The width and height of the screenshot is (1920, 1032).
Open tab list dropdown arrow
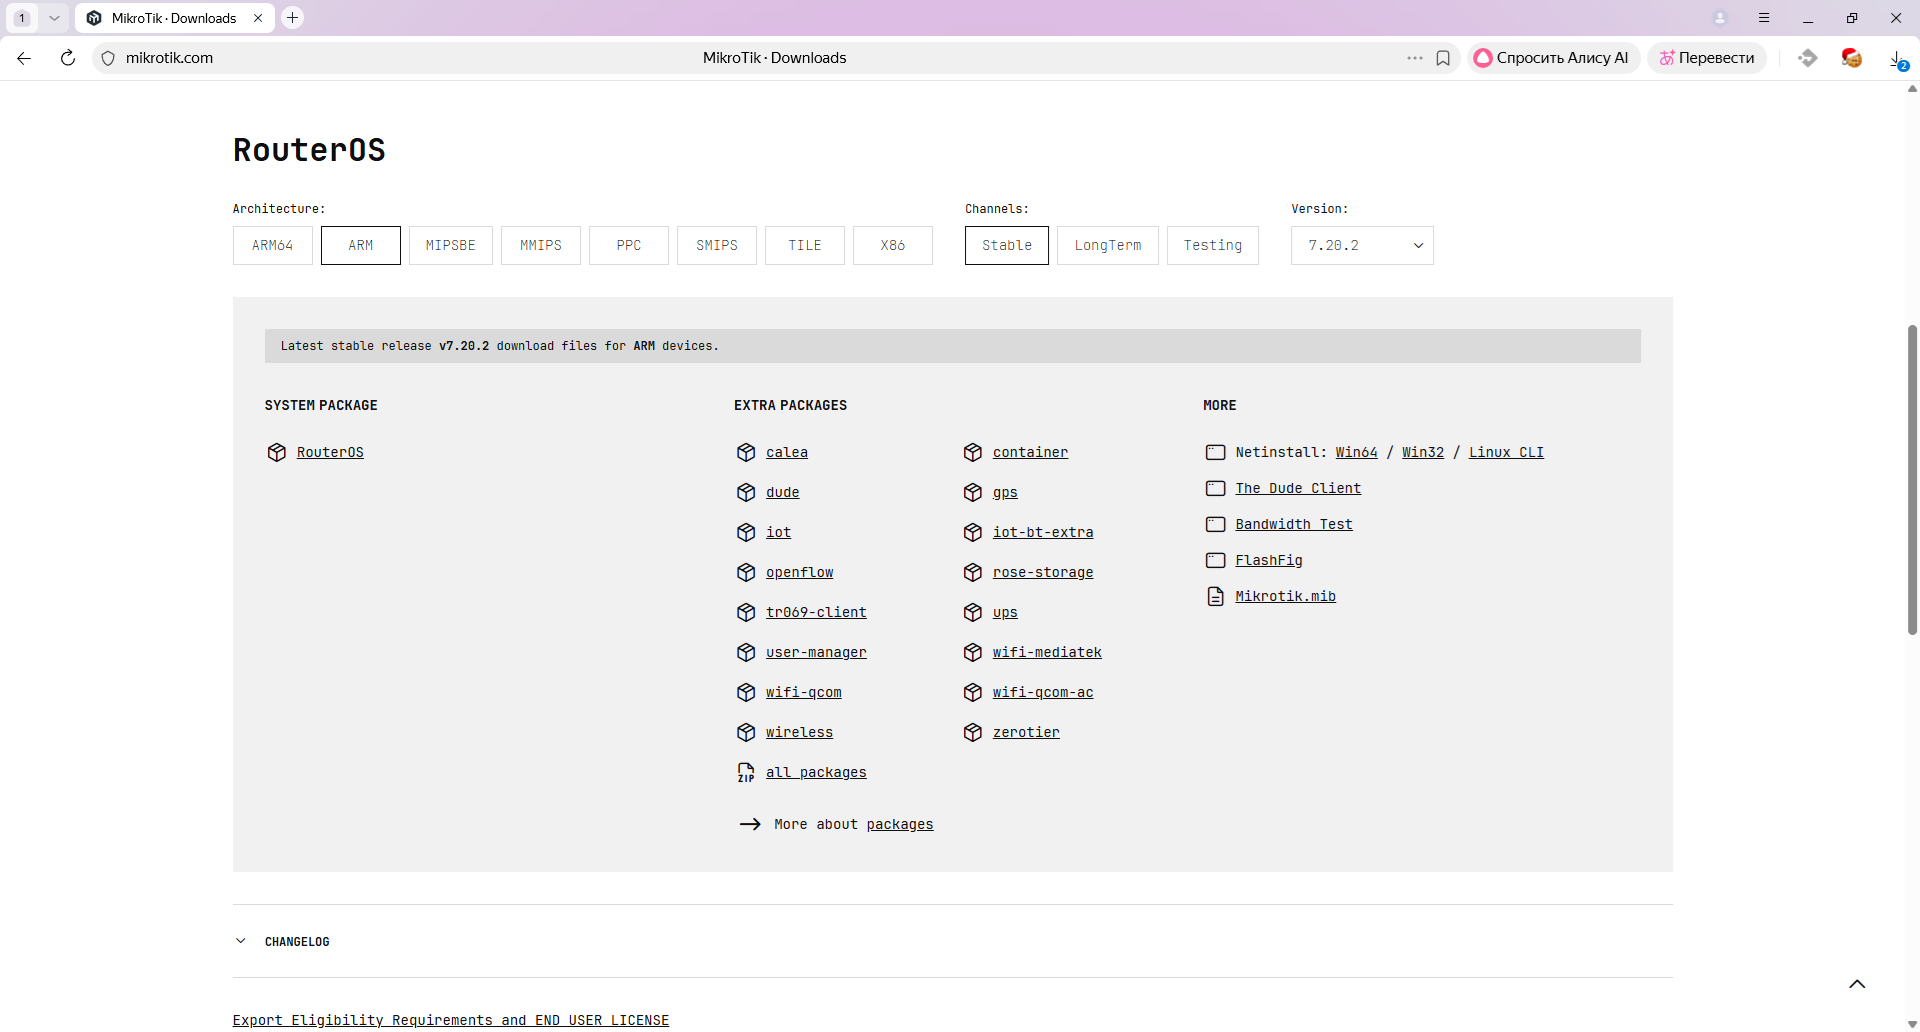(54, 18)
